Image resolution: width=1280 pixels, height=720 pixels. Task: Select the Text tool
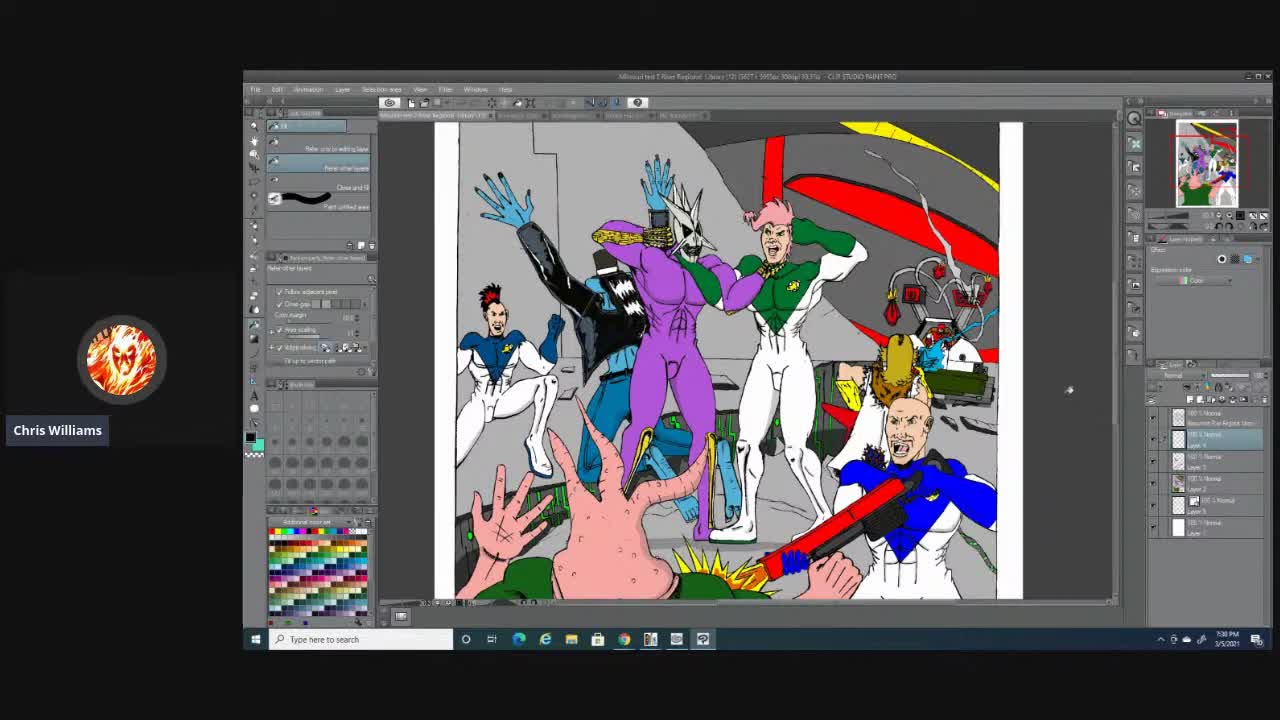(x=254, y=396)
